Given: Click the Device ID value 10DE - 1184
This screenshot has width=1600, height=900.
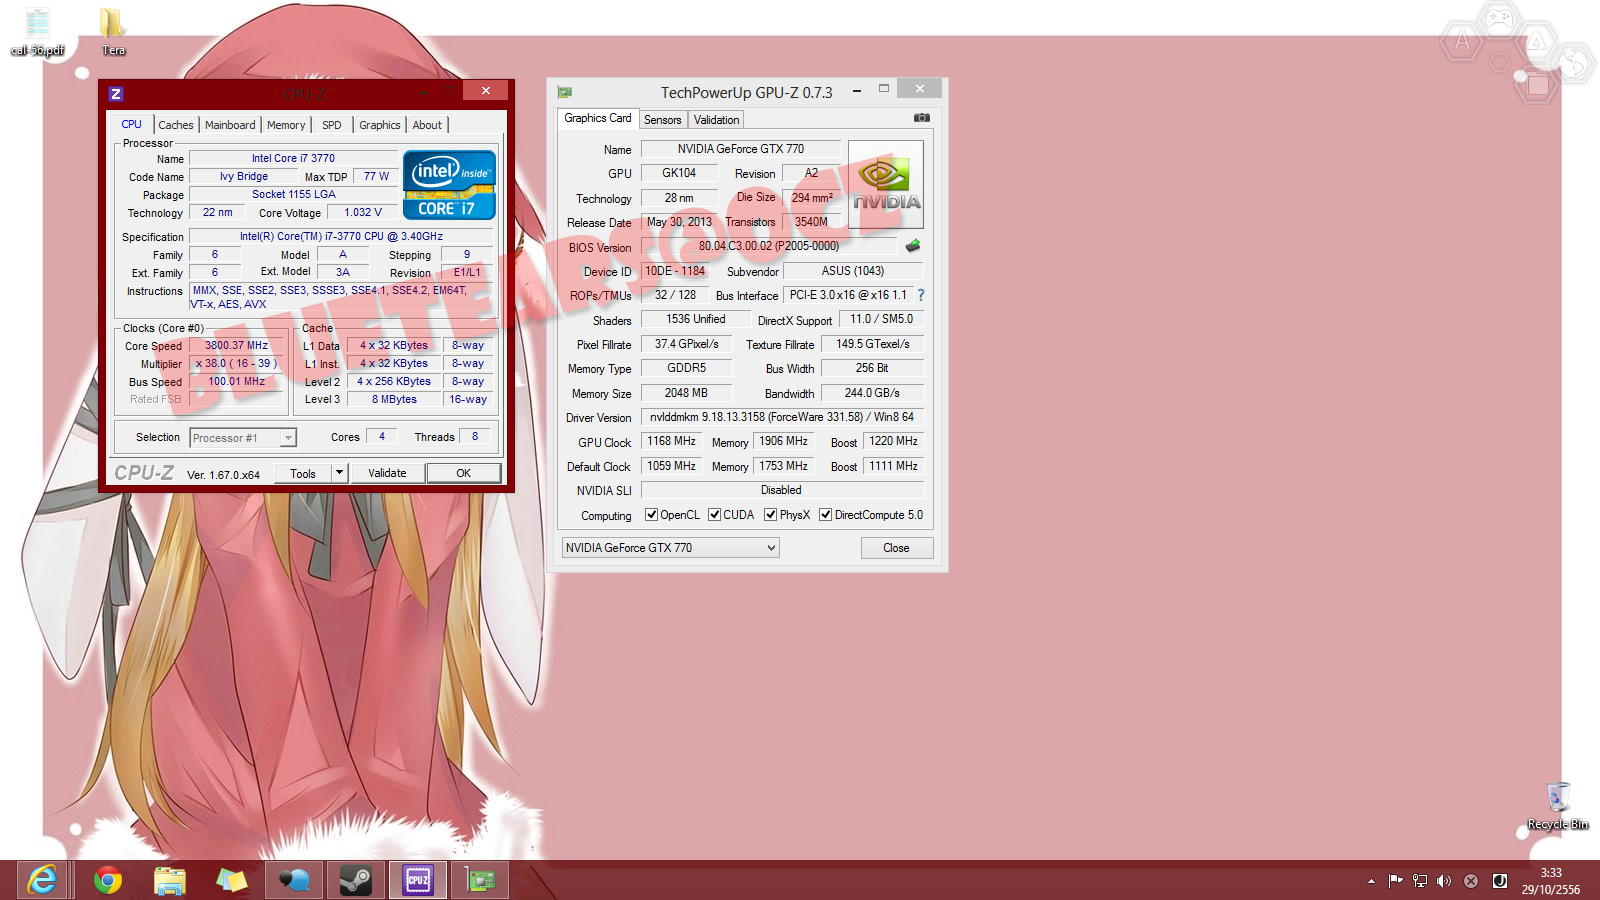Looking at the screenshot, I should pyautogui.click(x=675, y=271).
